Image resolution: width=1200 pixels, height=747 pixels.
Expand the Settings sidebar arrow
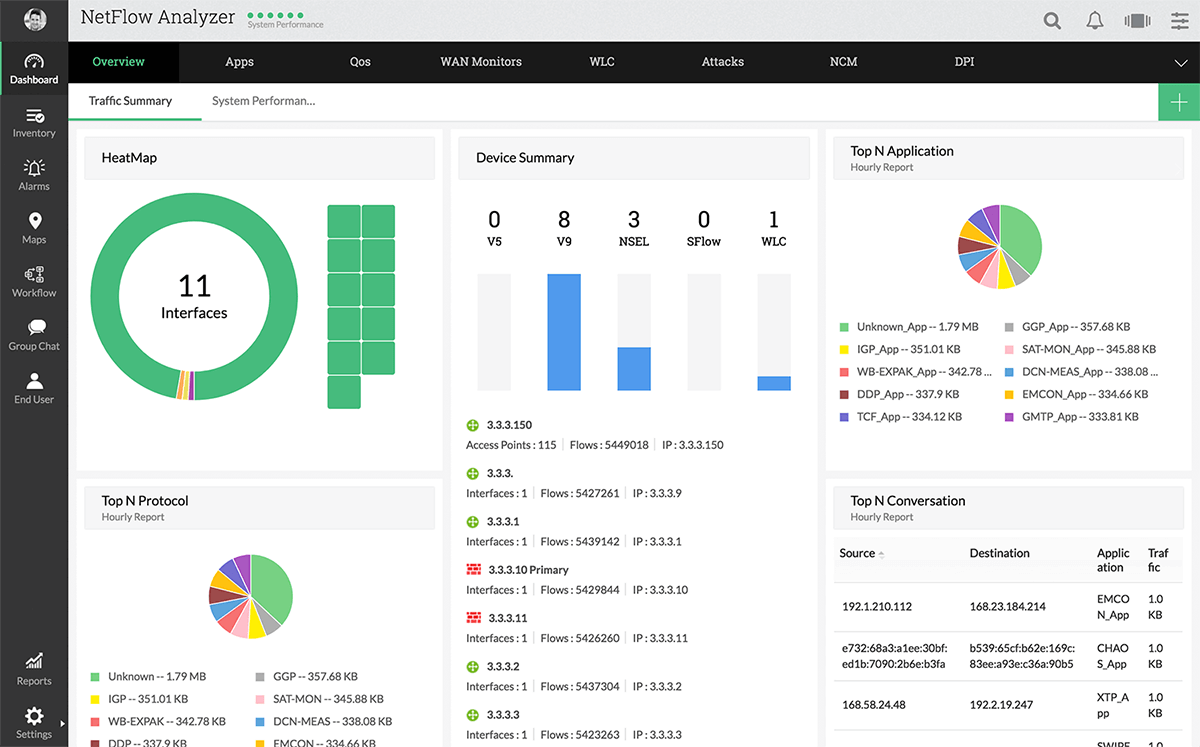(61, 723)
